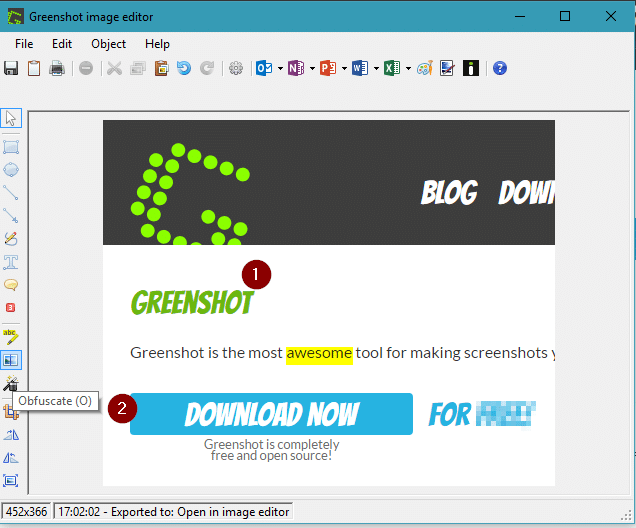Select the Add textbox tool
The width and height of the screenshot is (636, 528).
[x=11, y=262]
